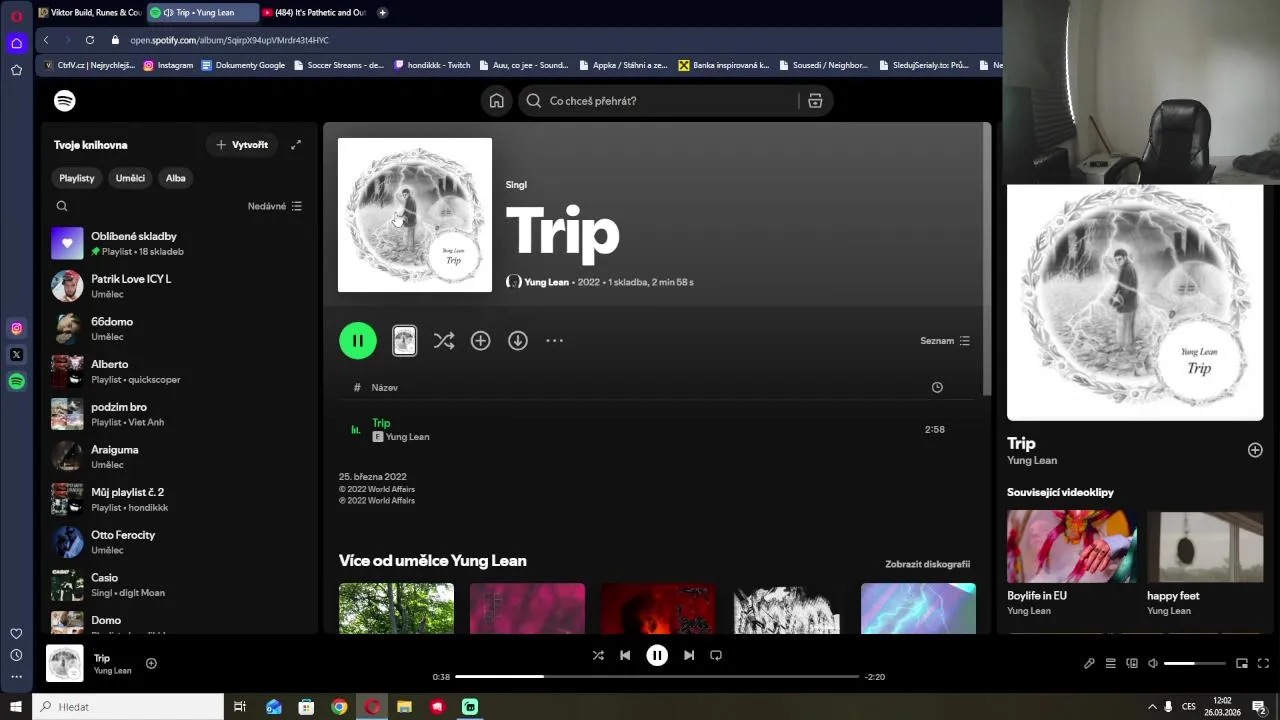Search inside your library
Viewport: 1280px width, 720px height.
(x=62, y=206)
